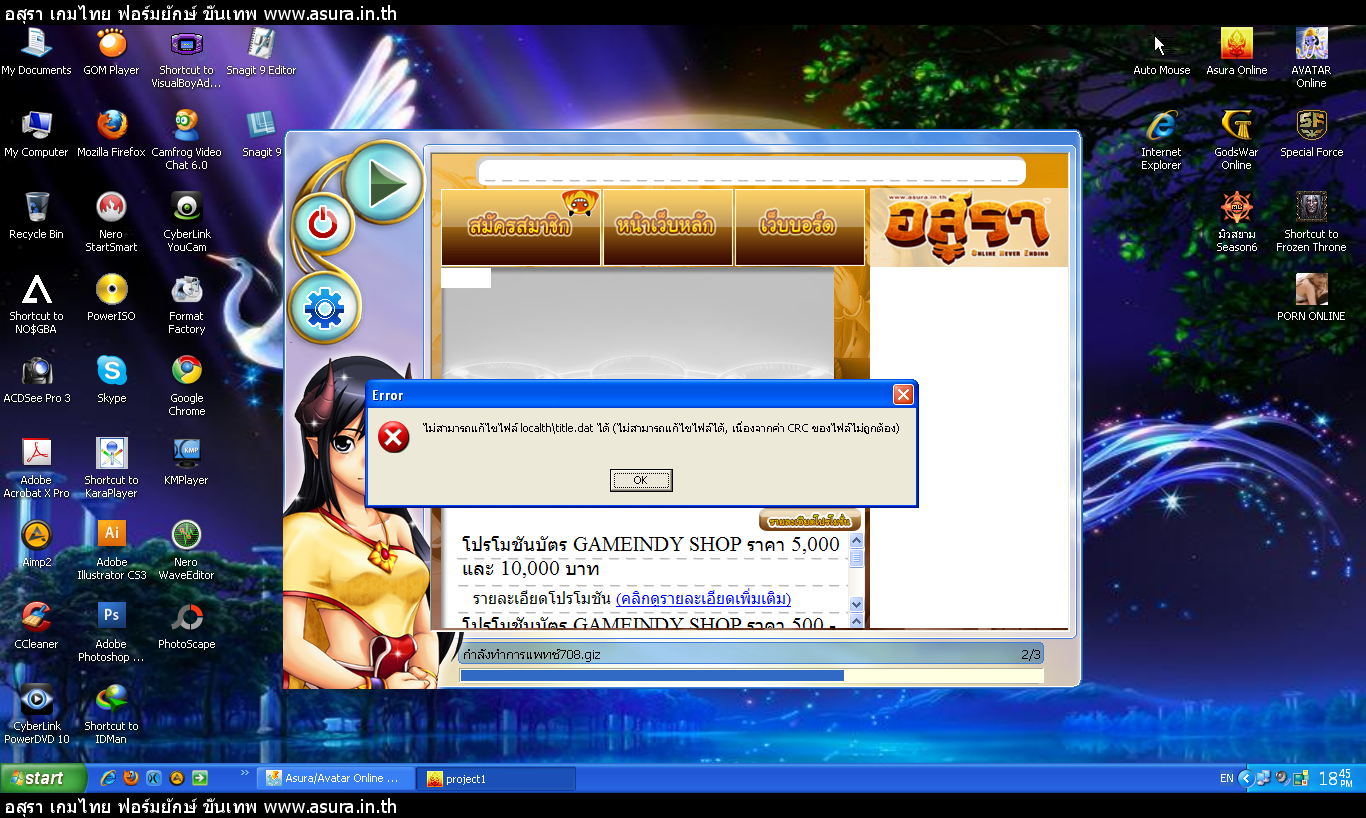Open Internet Explorer desktop icon
1366x818 pixels.
click(1161, 140)
